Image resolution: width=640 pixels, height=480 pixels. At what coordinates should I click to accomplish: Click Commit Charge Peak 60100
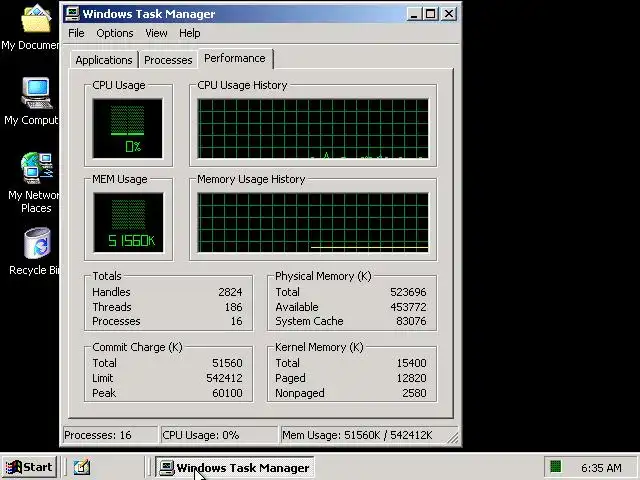click(x=227, y=393)
